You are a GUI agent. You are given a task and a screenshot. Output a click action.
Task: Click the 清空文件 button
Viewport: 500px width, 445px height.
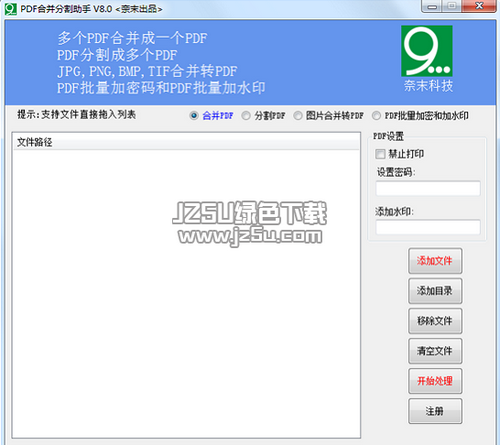(435, 351)
